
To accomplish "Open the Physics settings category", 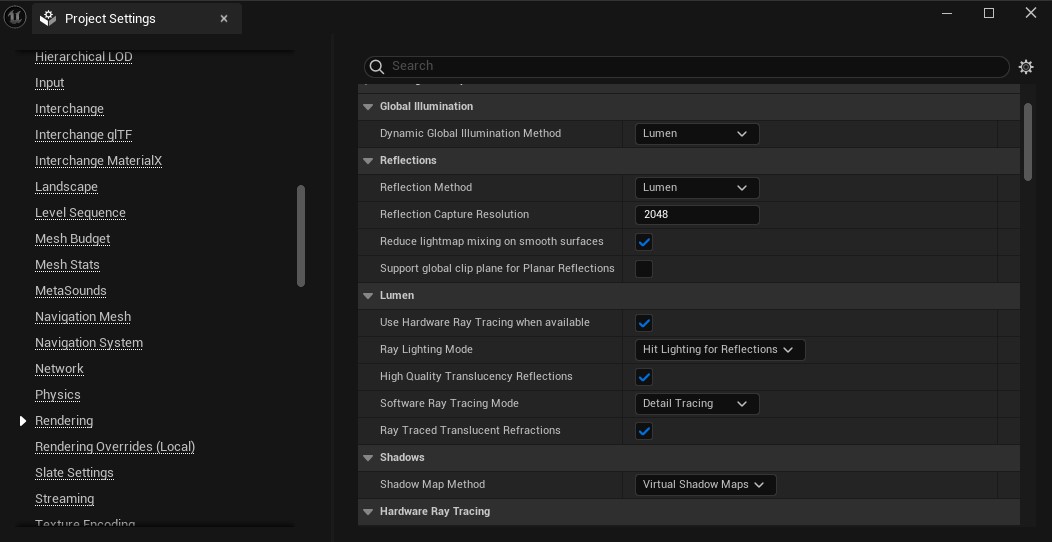I will point(58,395).
